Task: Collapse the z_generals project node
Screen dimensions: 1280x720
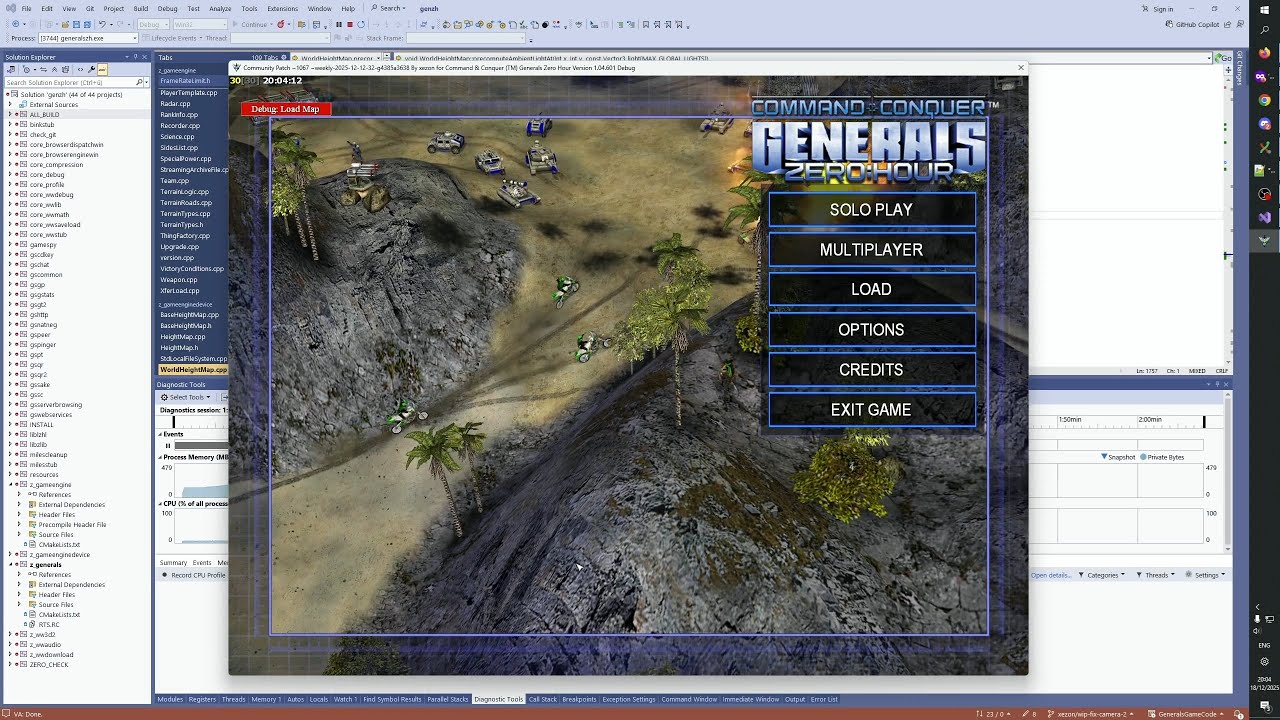Action: [x=10, y=565]
